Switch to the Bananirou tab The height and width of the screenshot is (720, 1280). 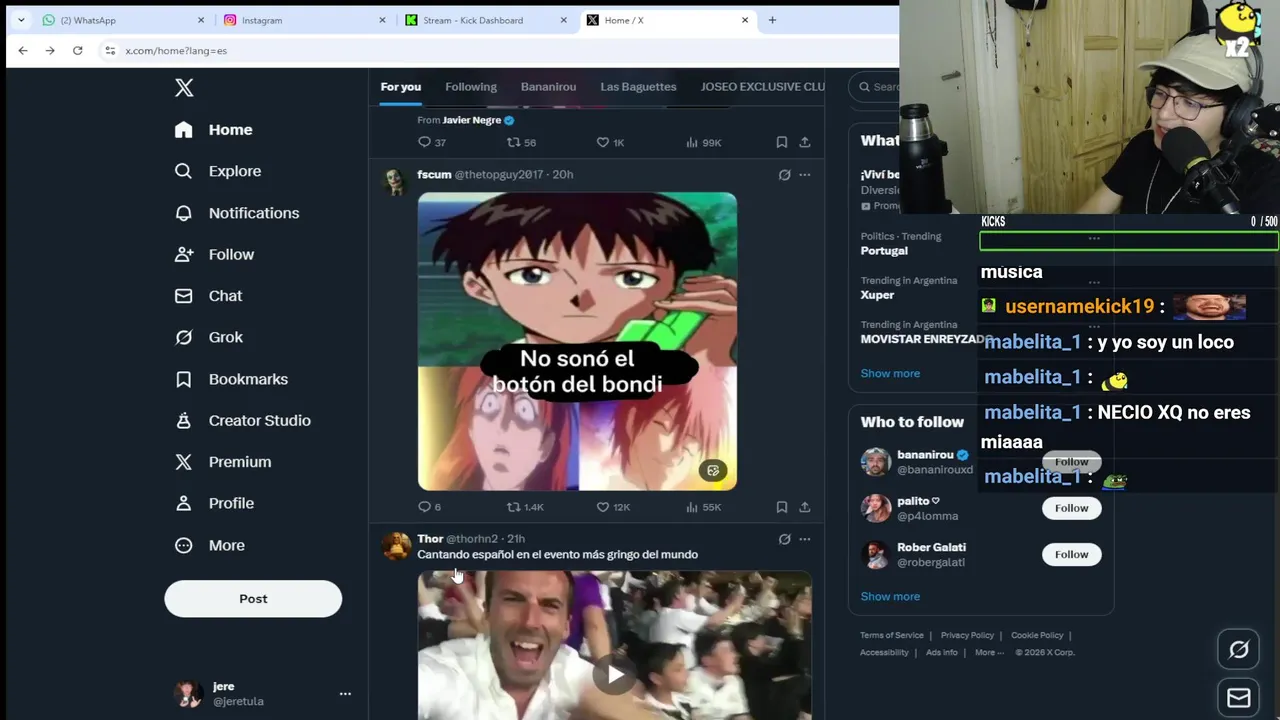pos(548,87)
